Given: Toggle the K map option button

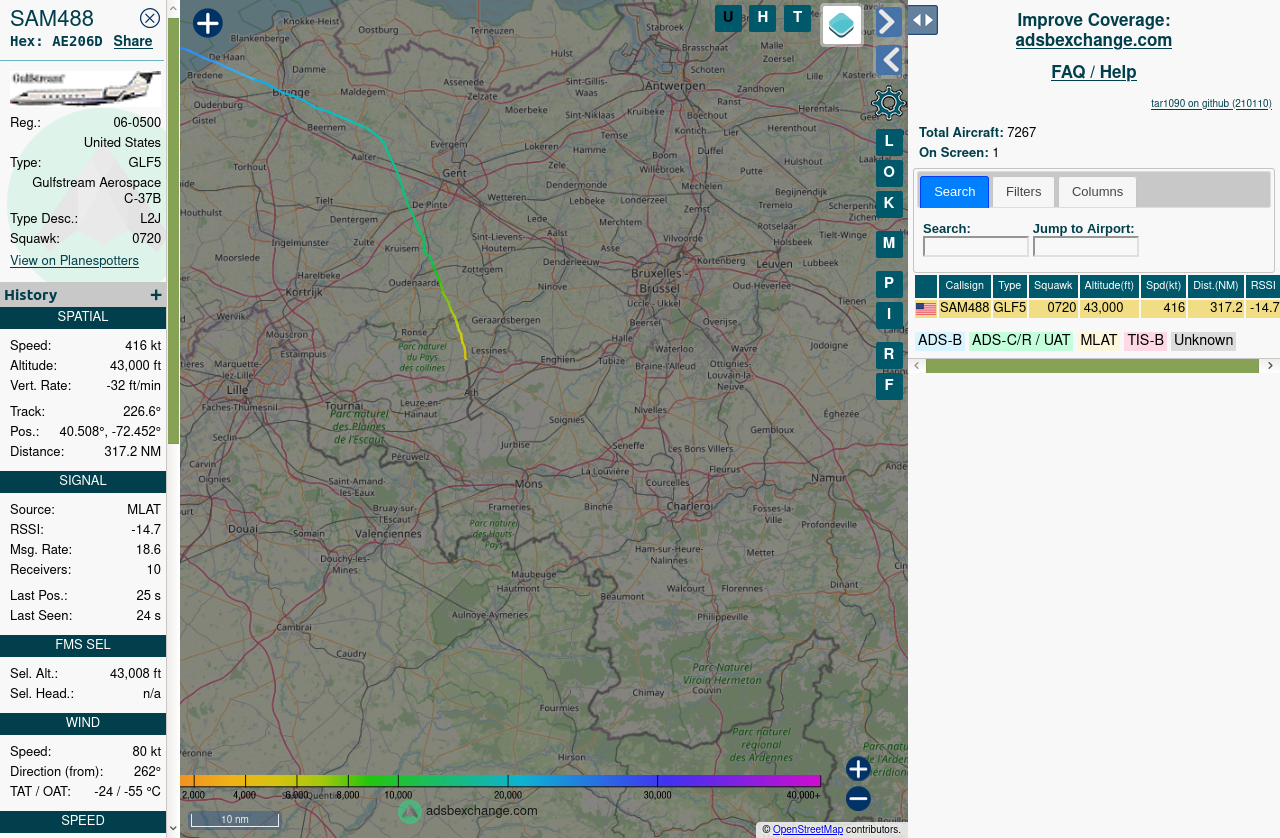Looking at the screenshot, I should (889, 204).
